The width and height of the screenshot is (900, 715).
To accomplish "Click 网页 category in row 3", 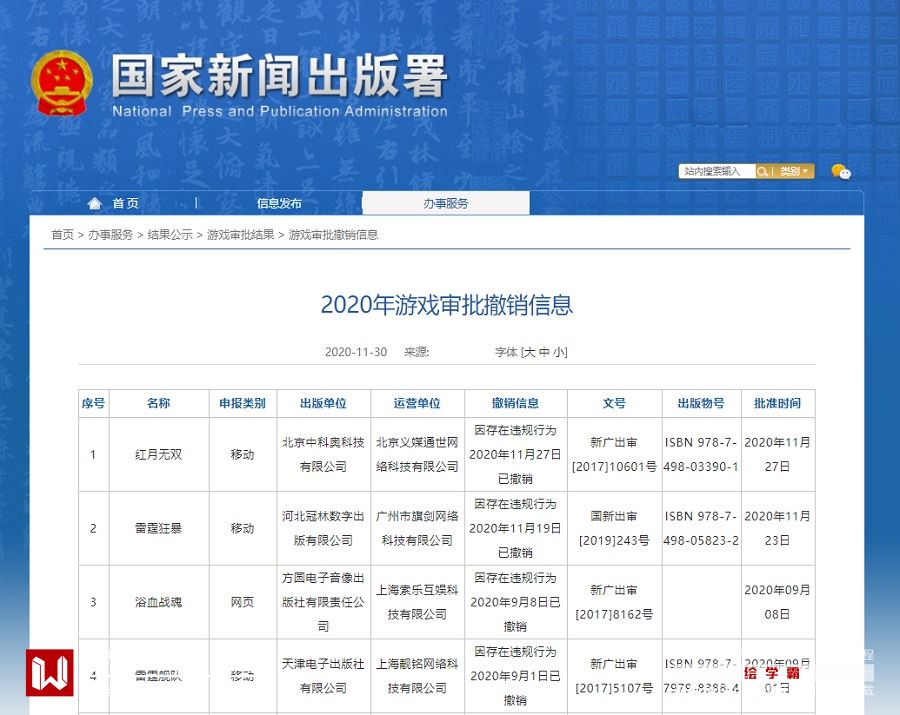I will coord(242,603).
